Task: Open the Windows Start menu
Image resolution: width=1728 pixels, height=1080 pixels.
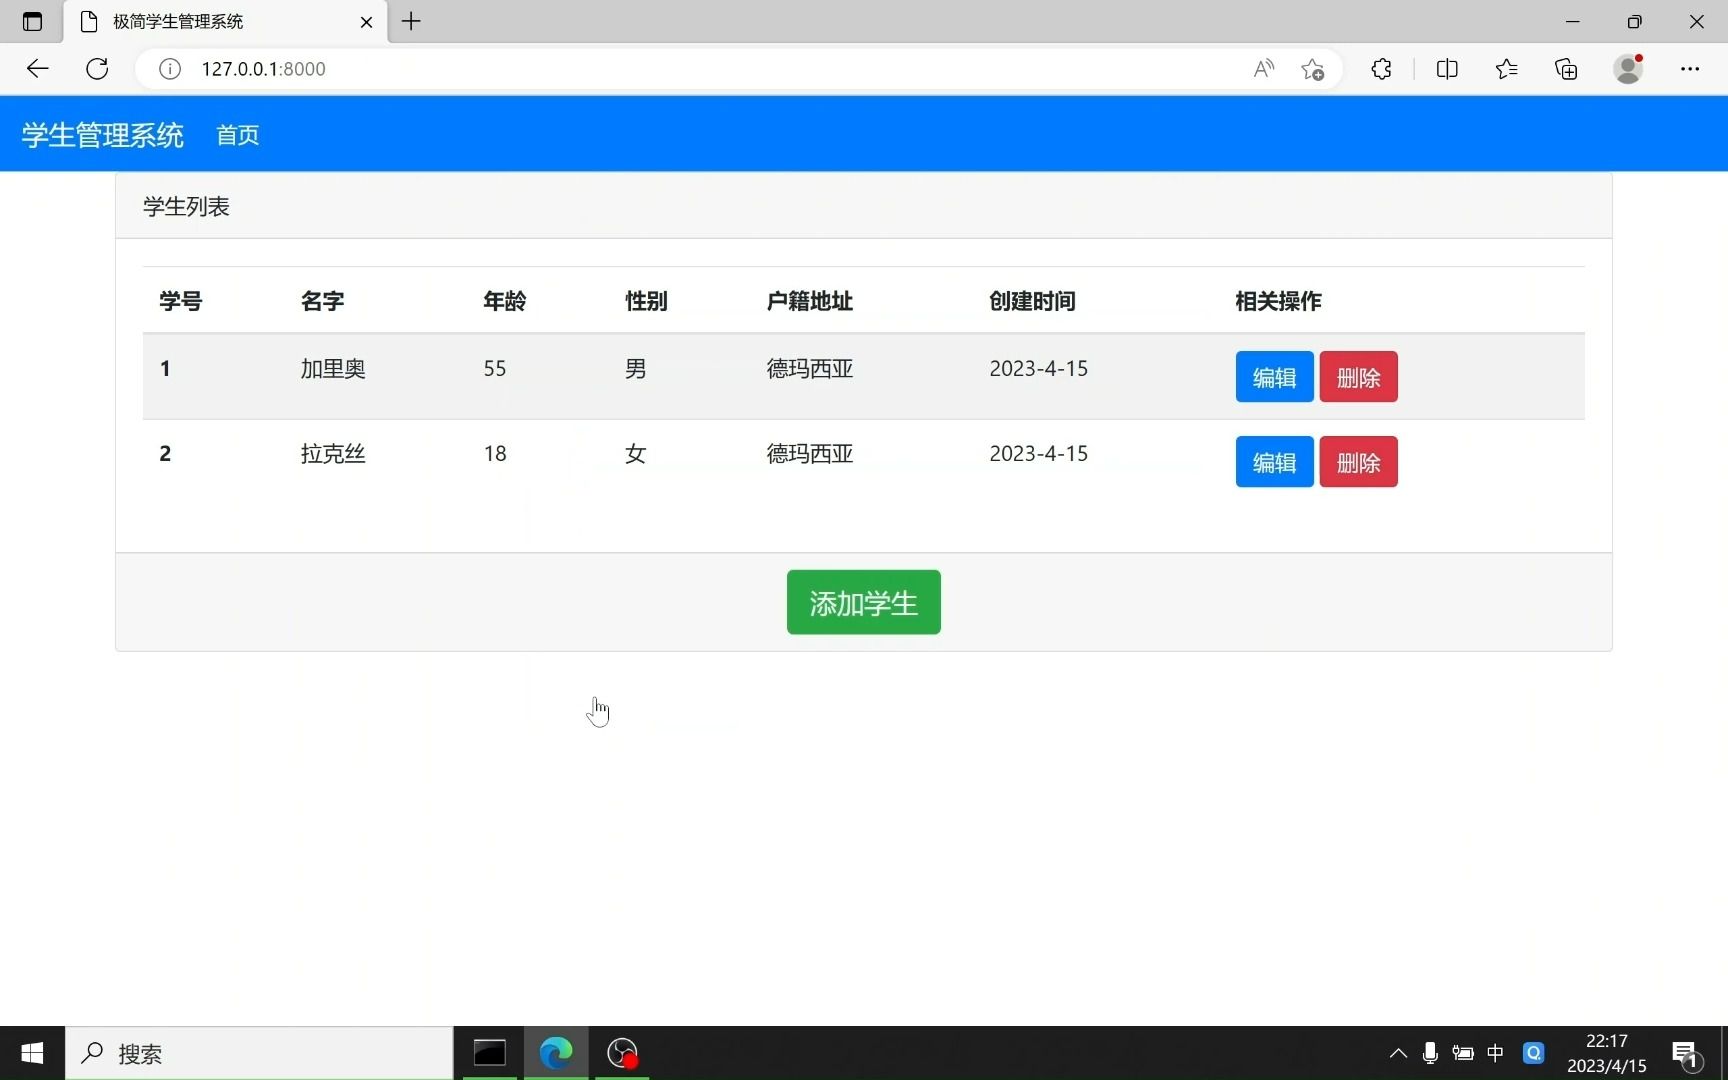Action: [32, 1053]
